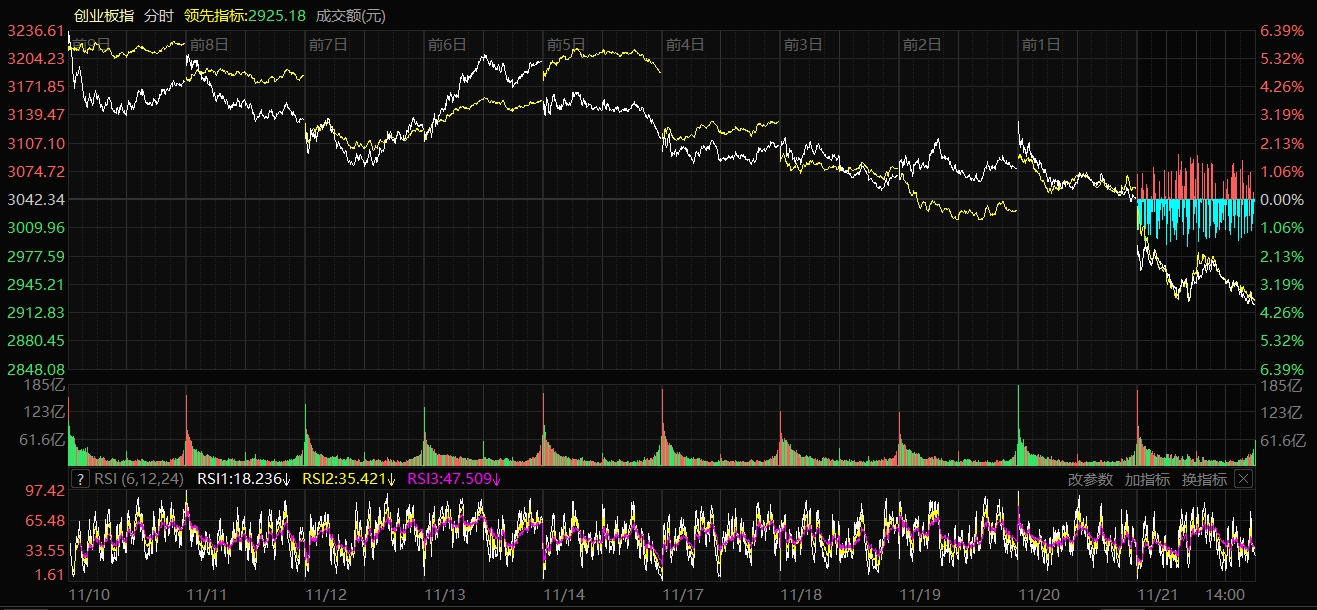Click the 11/14 date on time axis
Viewport: 1317px width, 610px height.
(563, 594)
